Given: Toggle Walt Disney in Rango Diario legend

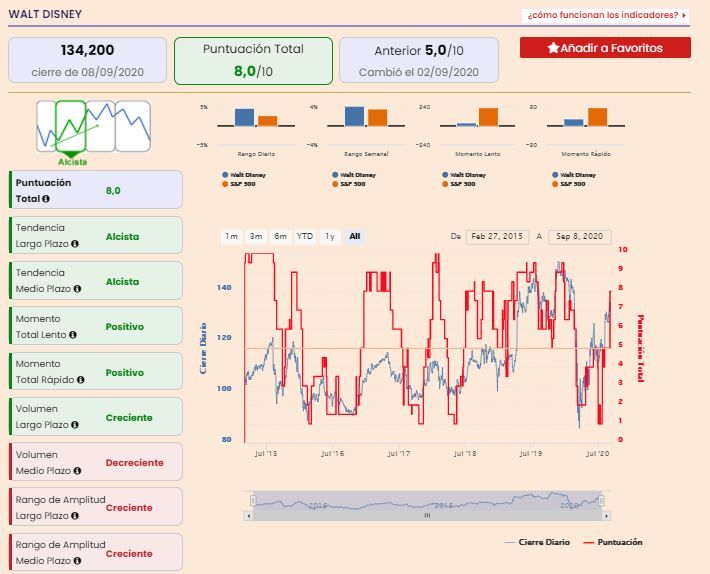Looking at the screenshot, I should click(244, 175).
